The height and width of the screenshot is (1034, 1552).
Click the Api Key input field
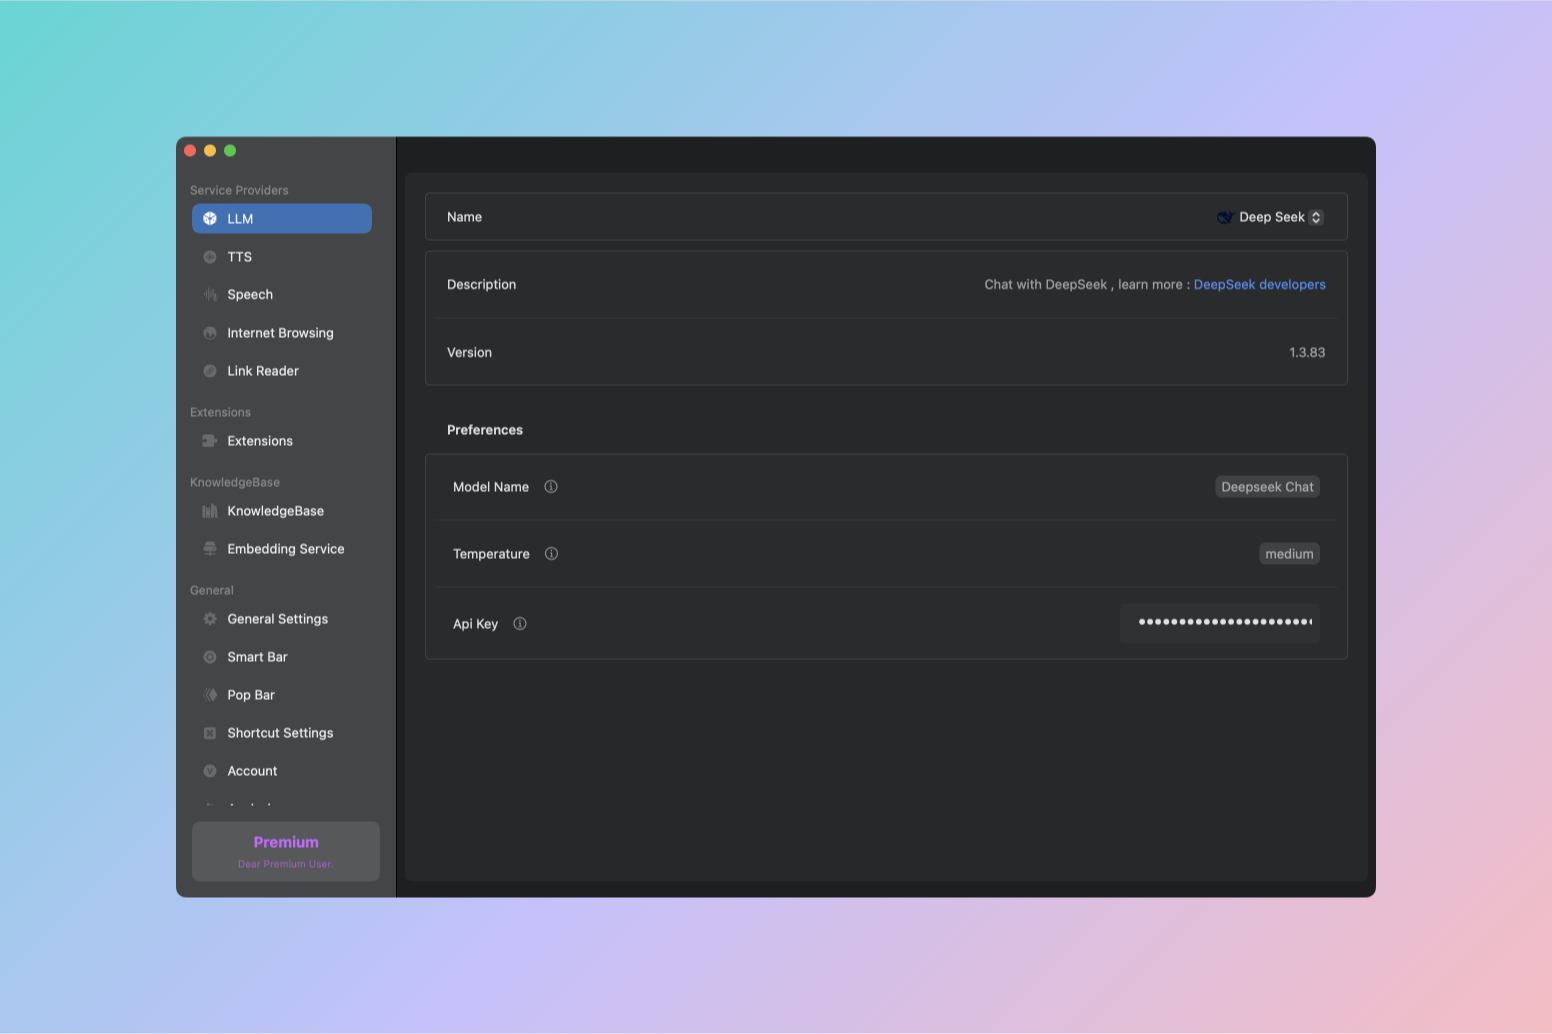[1220, 623]
